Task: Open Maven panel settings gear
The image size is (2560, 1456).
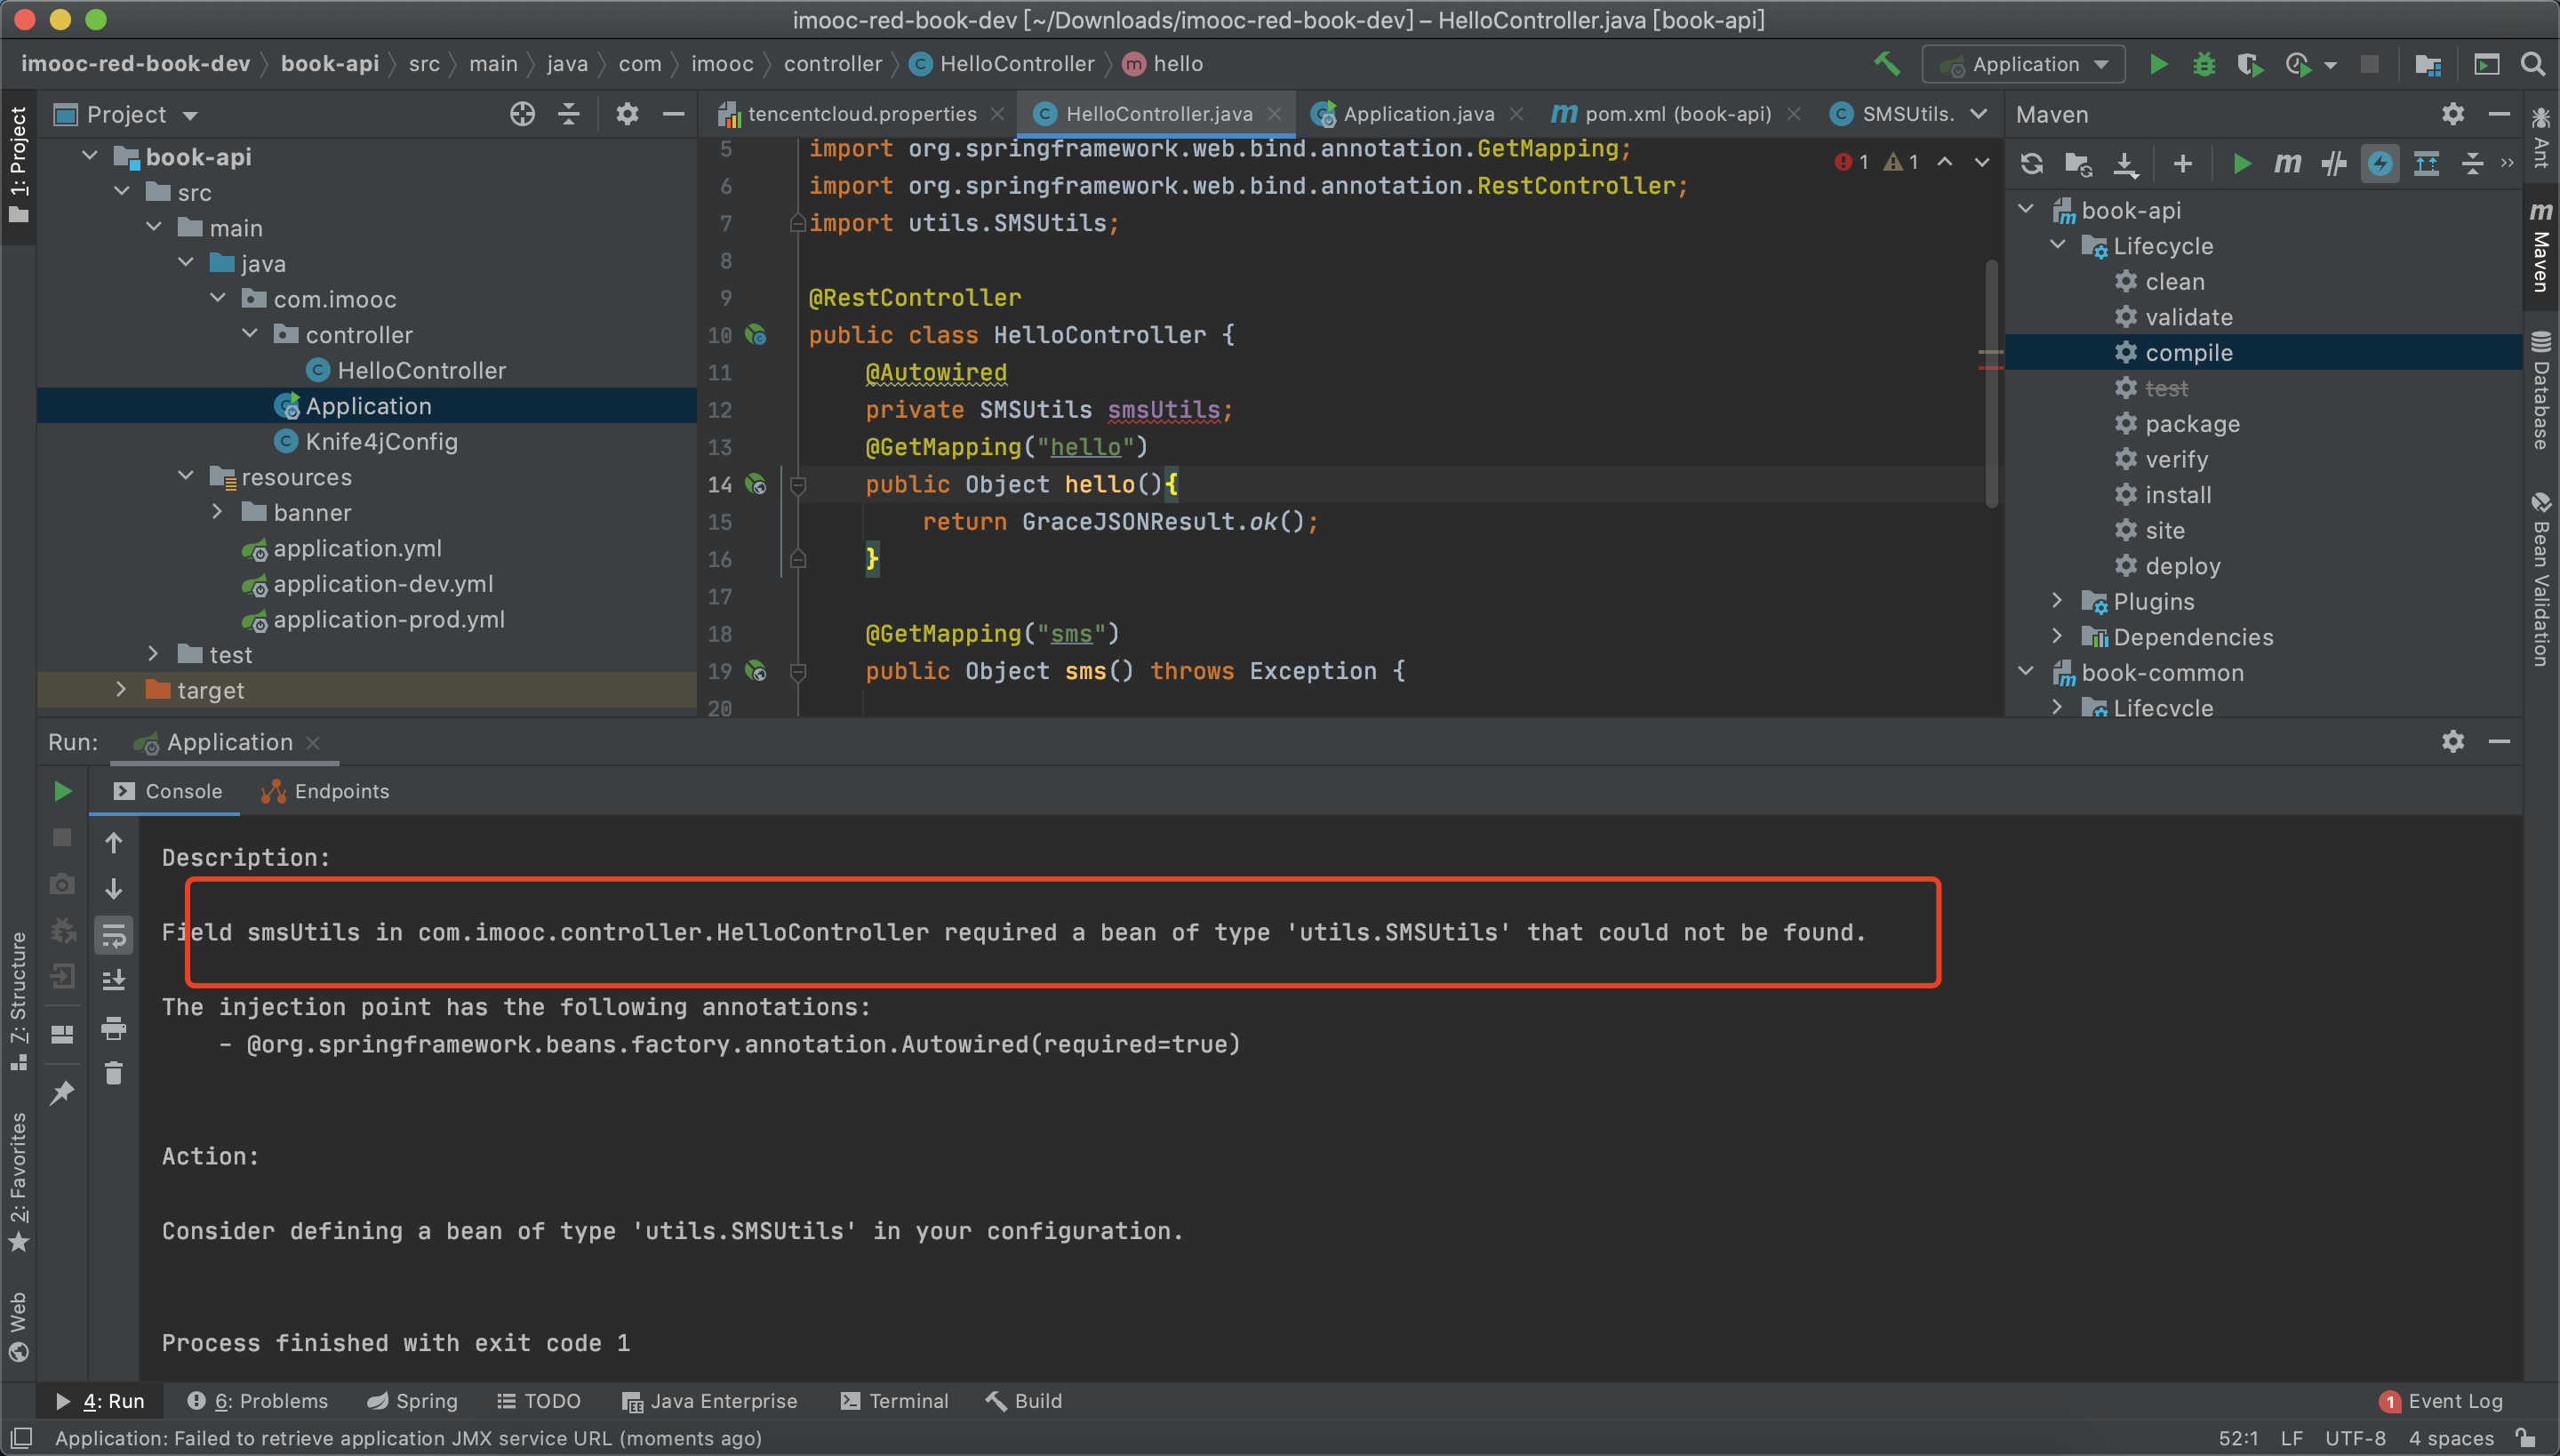Action: [2452, 114]
